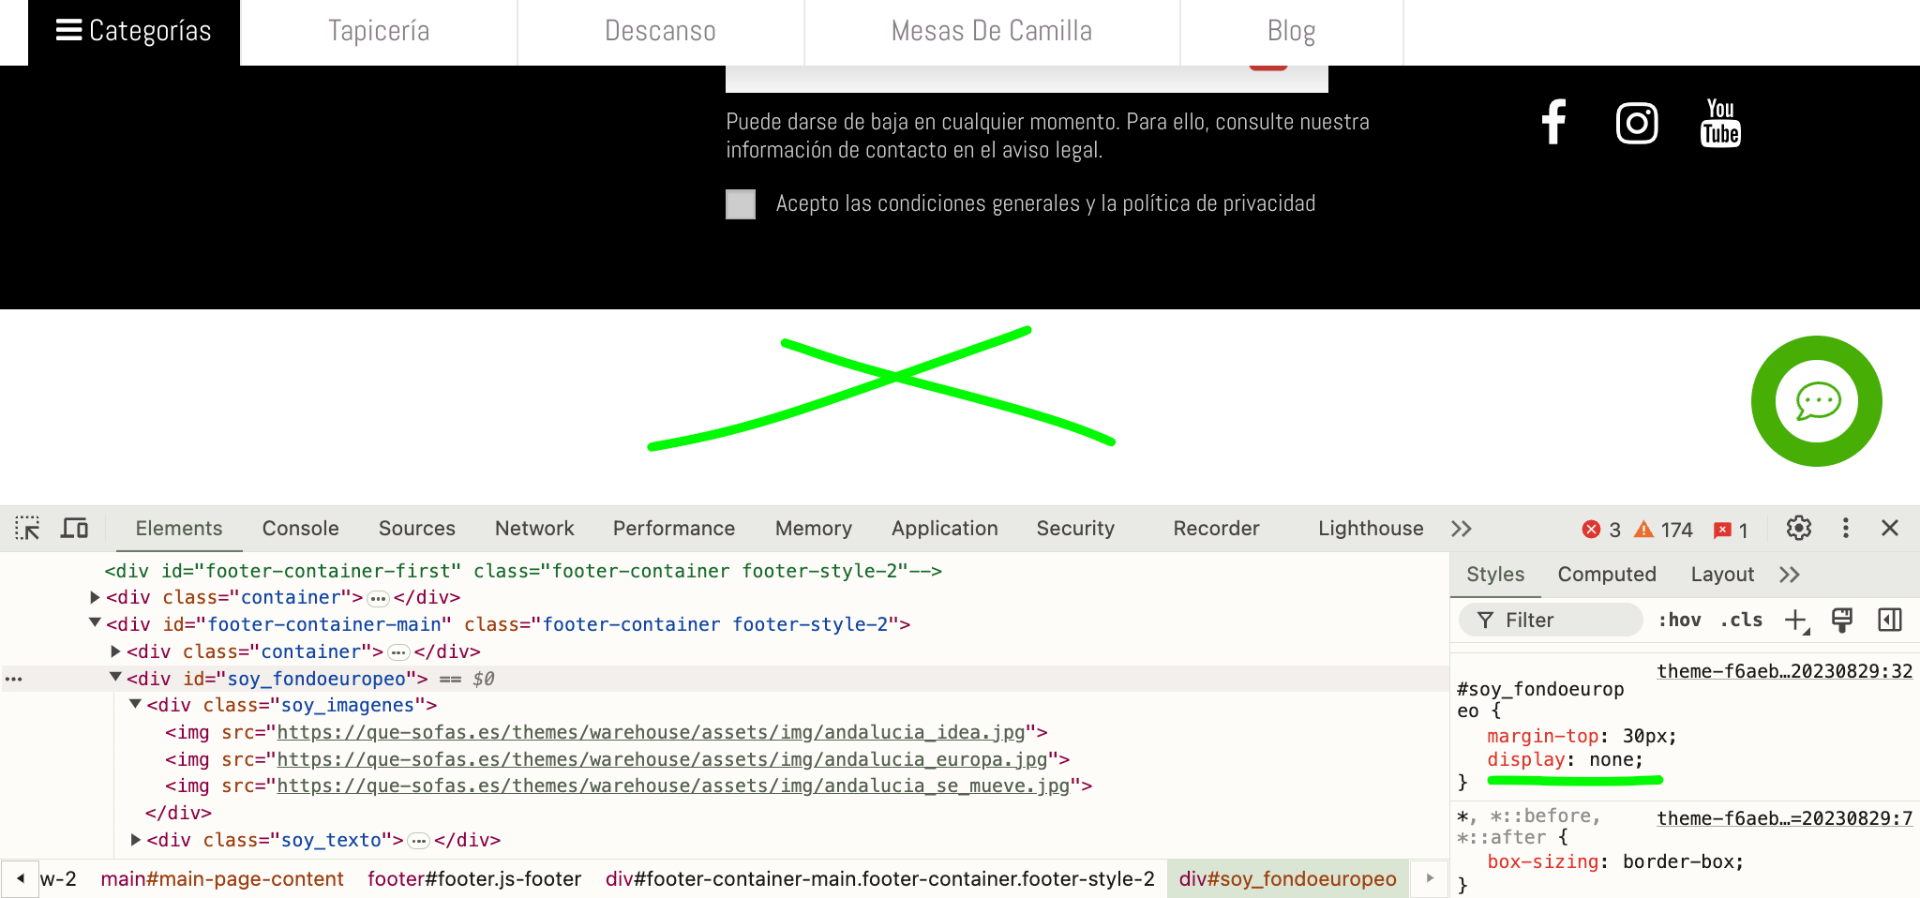Expand collapsed content ellipsis of soy_texto div

coord(419,841)
